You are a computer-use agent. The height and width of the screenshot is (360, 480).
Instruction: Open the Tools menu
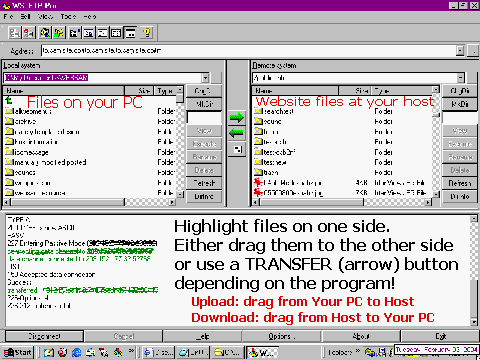tap(68, 16)
